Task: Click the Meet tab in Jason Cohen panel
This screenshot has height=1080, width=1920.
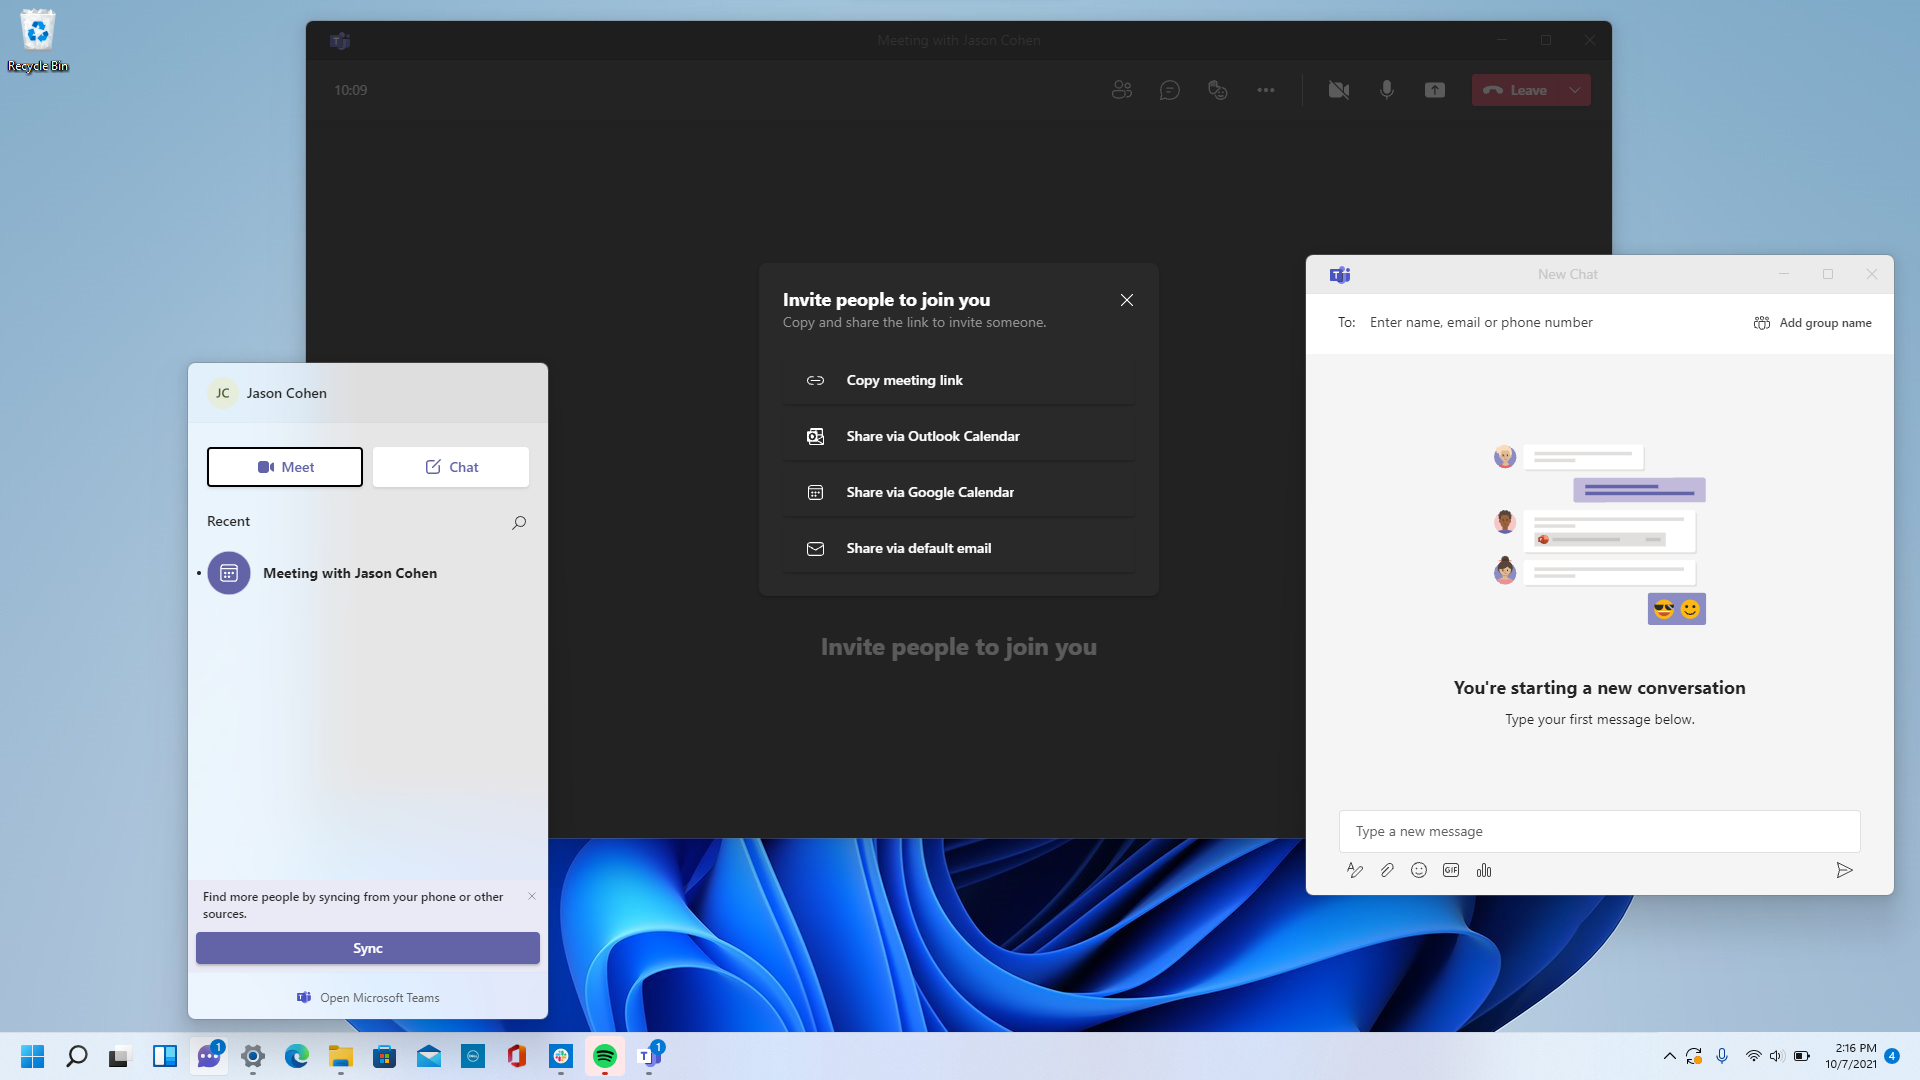Action: pos(285,467)
